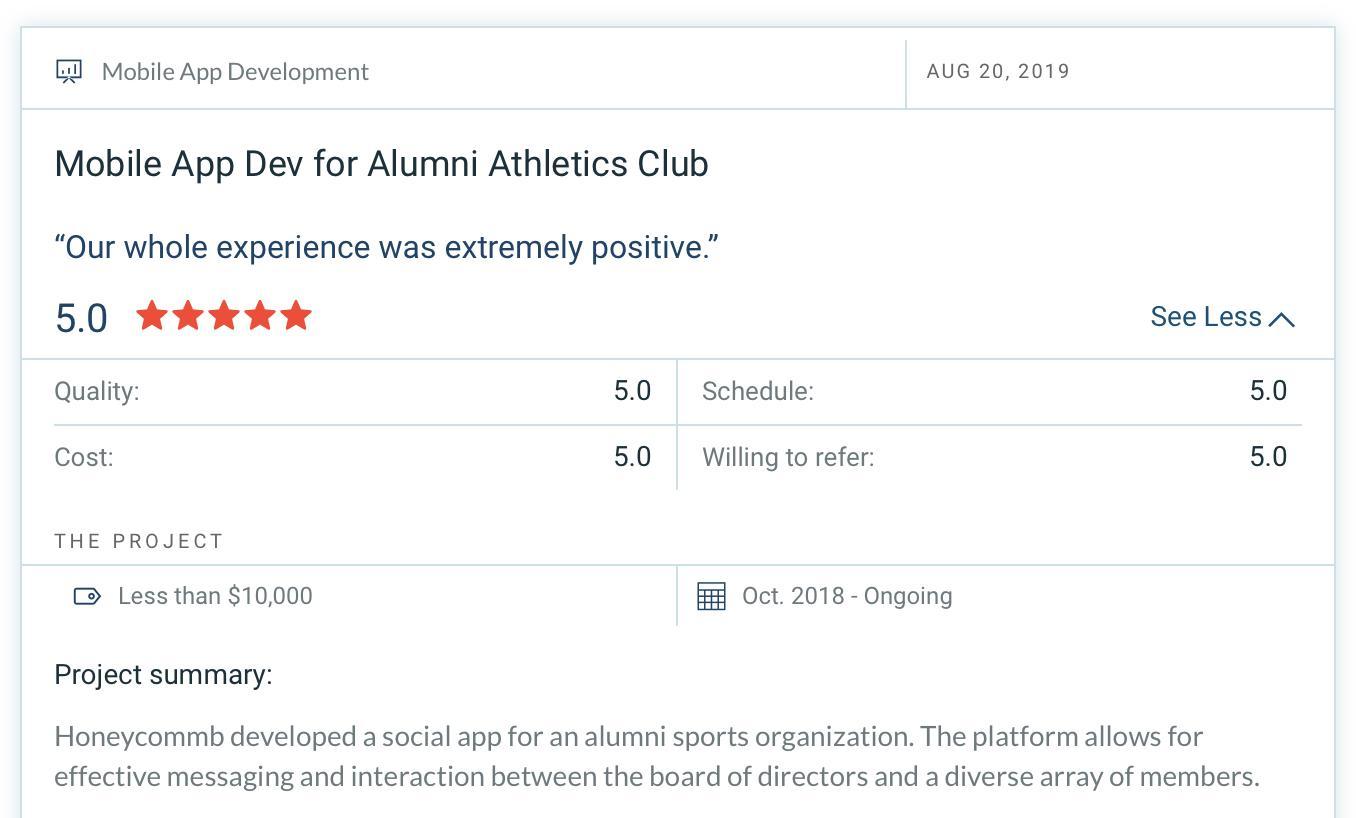Click the price tag budget icon

click(x=87, y=596)
